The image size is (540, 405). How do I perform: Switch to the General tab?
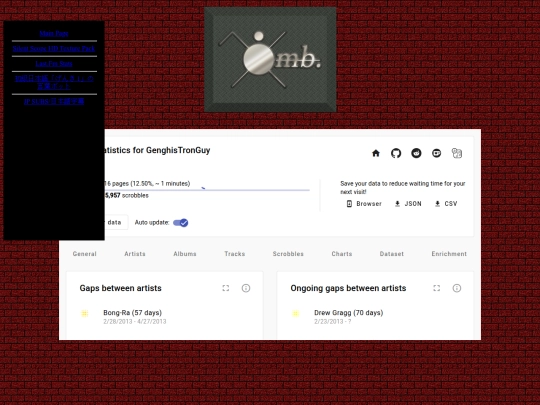(84, 254)
